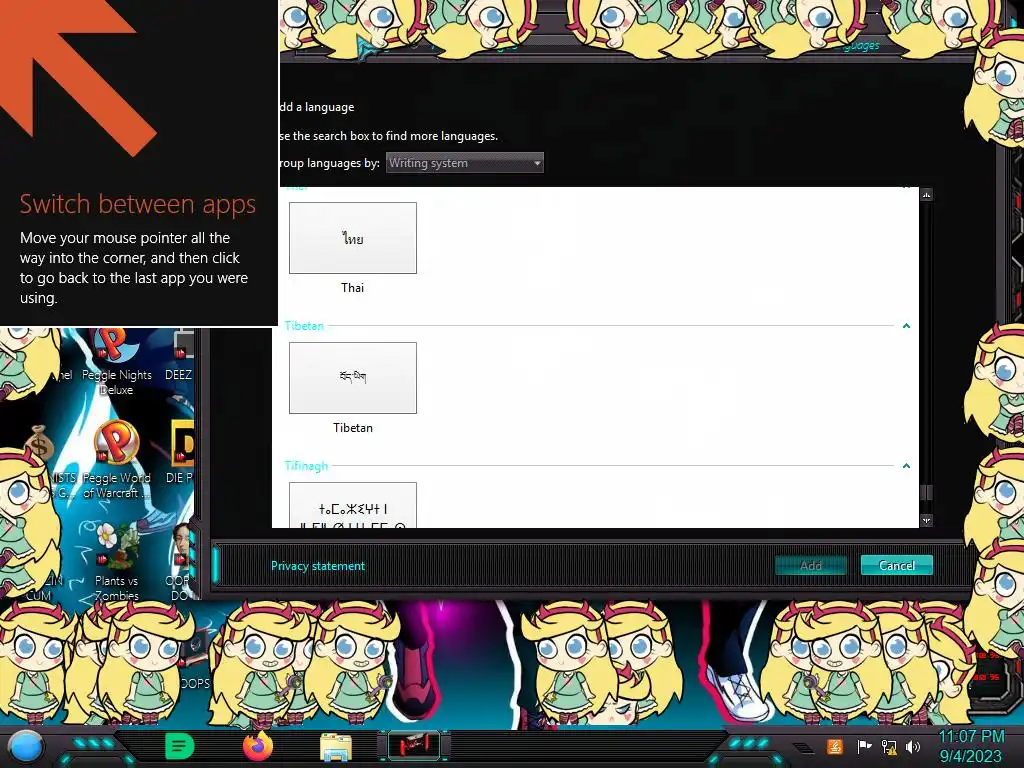Switch to the active control panel taskbar item

tap(414, 746)
